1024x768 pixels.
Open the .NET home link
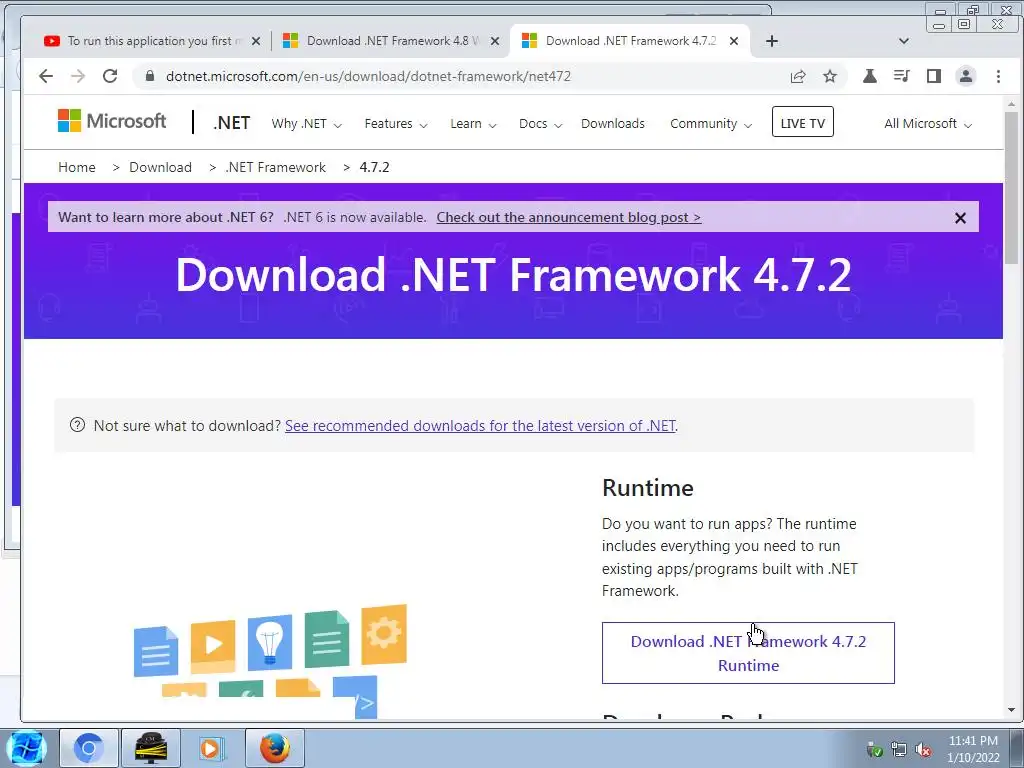tap(231, 123)
